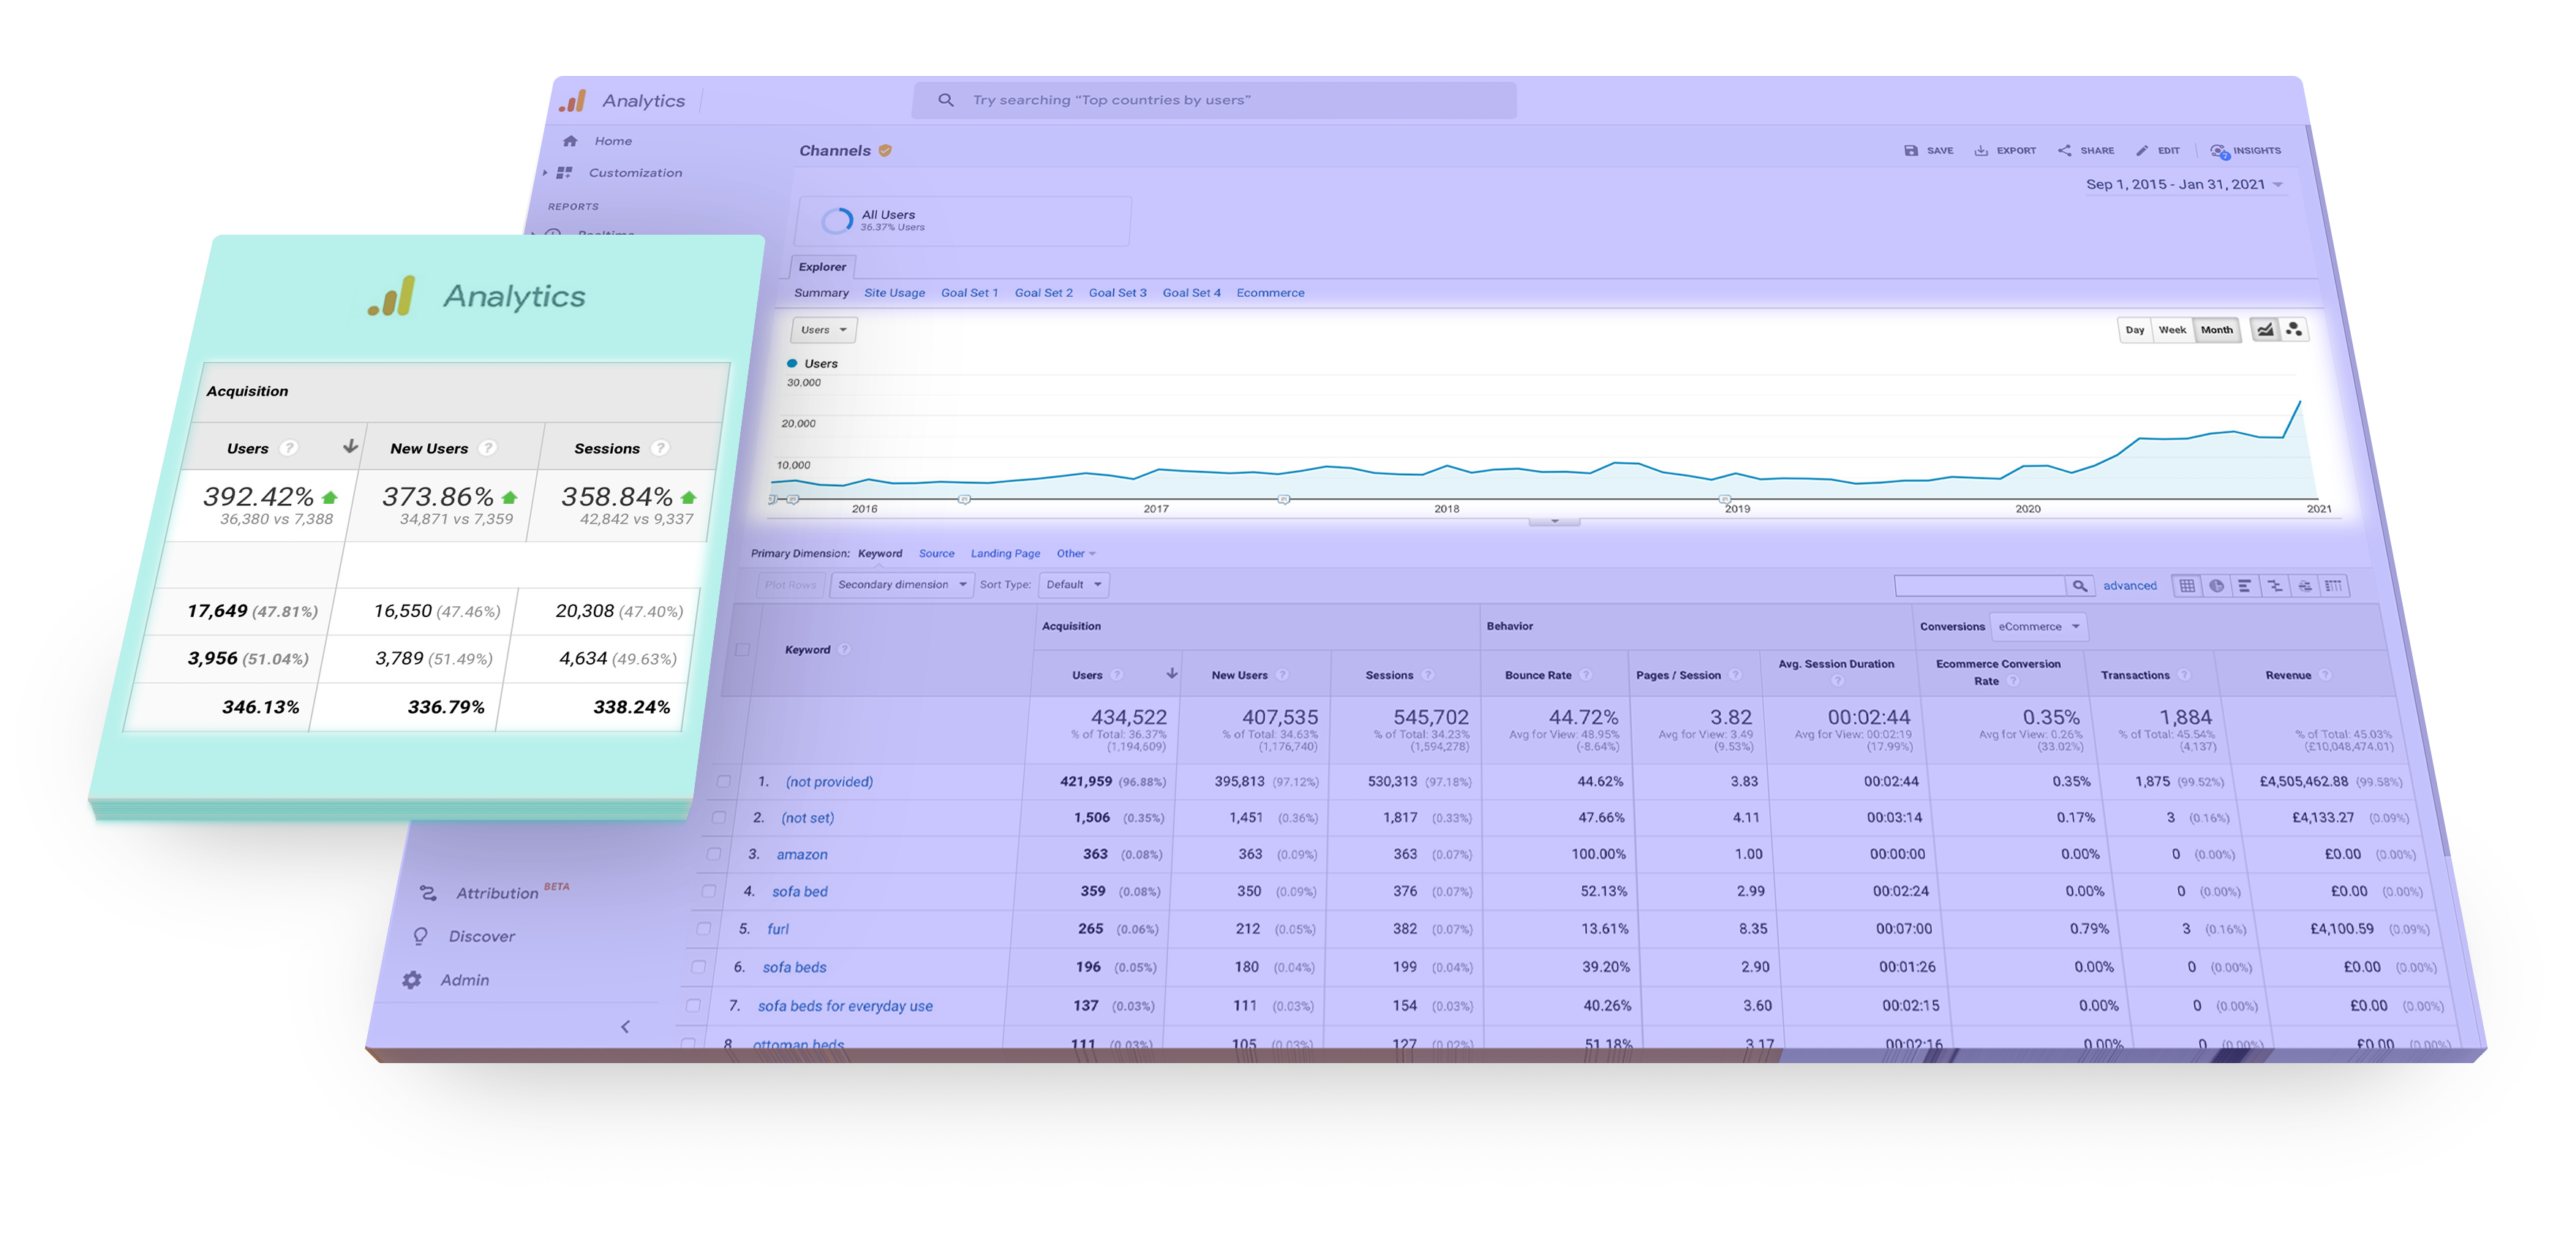Image resolution: width=2560 pixels, height=1243 pixels.
Task: Open the Users metric dropdown above chart
Action: pos(823,329)
